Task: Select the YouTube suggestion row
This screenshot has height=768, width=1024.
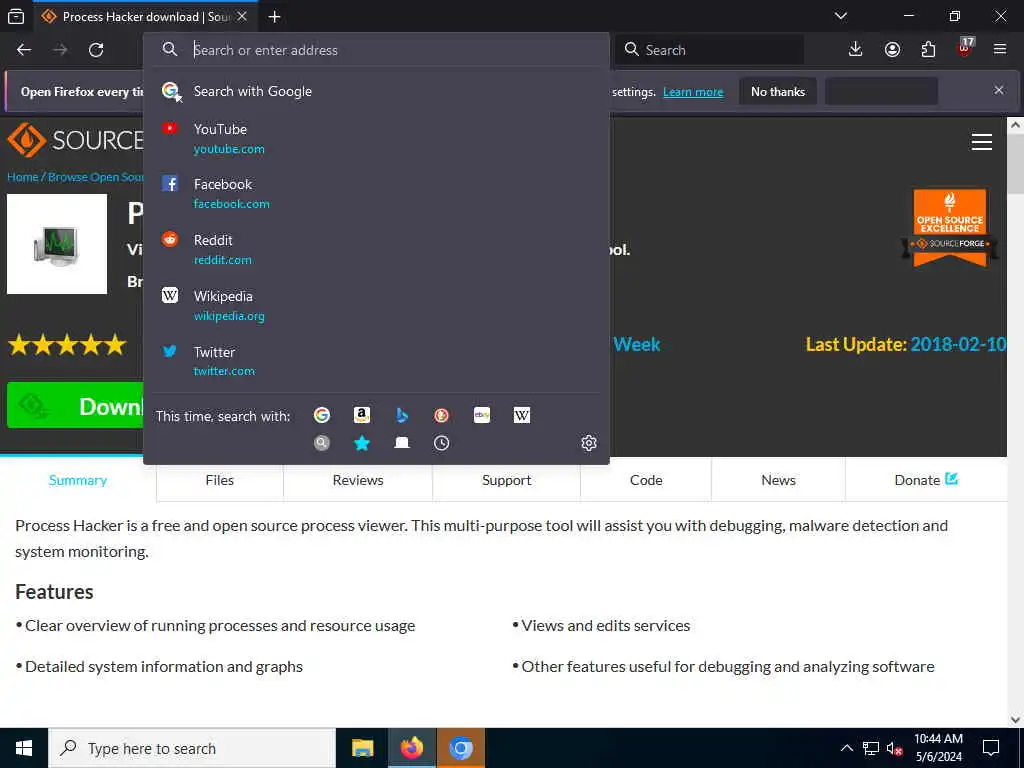Action: [376, 138]
